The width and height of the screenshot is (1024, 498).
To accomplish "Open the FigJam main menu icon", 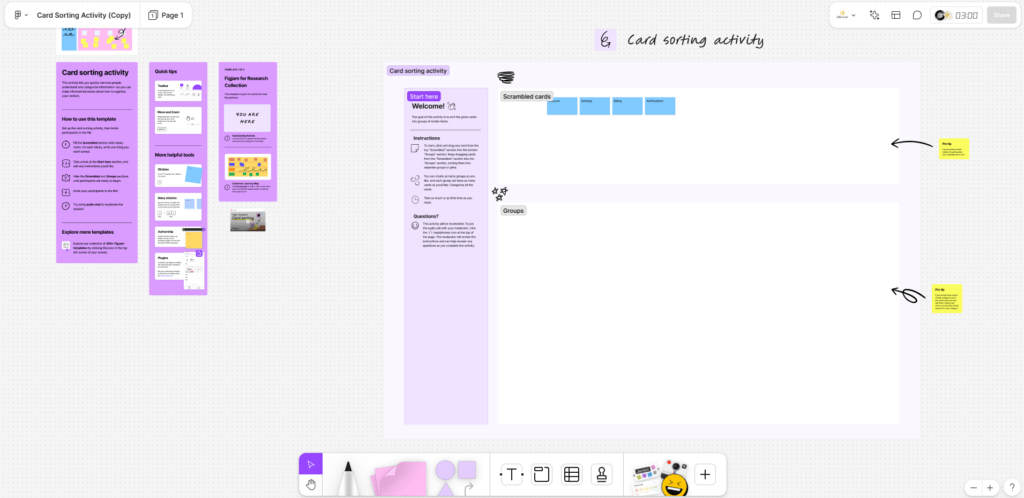I will coord(18,15).
